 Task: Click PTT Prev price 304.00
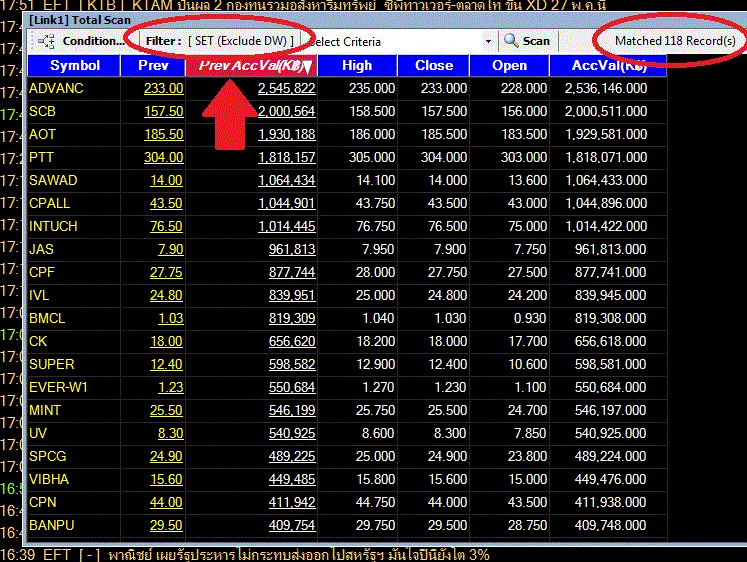click(163, 157)
